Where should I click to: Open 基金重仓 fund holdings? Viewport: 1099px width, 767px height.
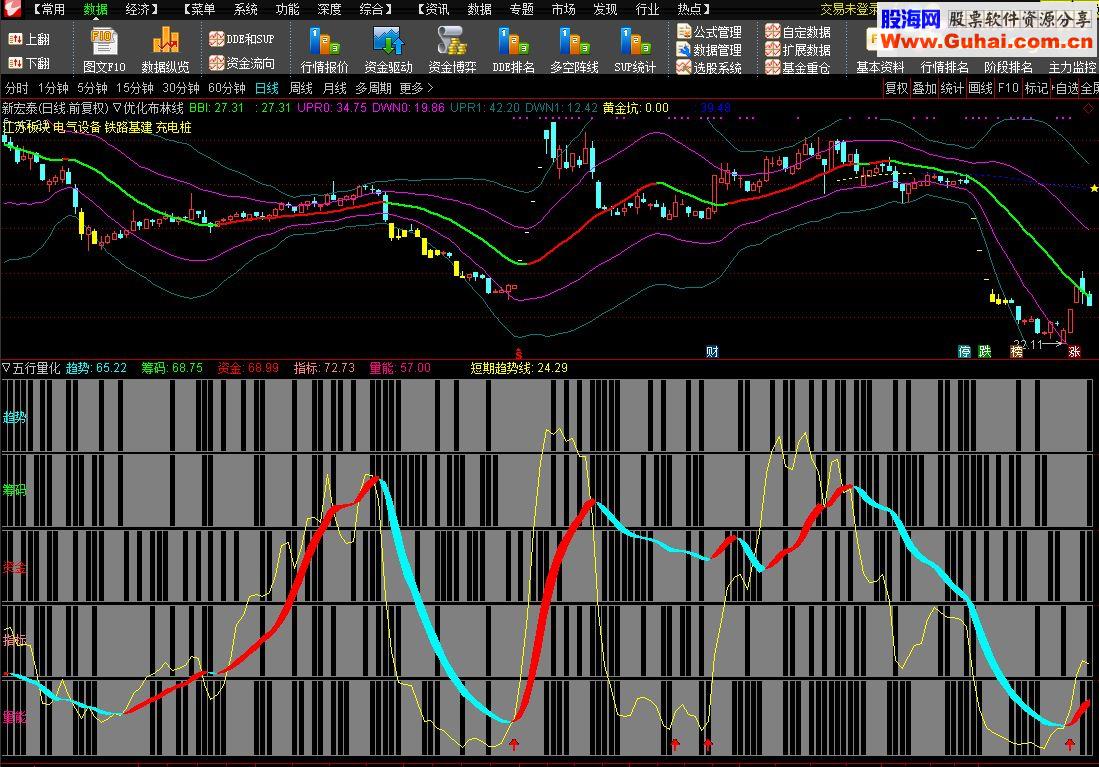798,68
